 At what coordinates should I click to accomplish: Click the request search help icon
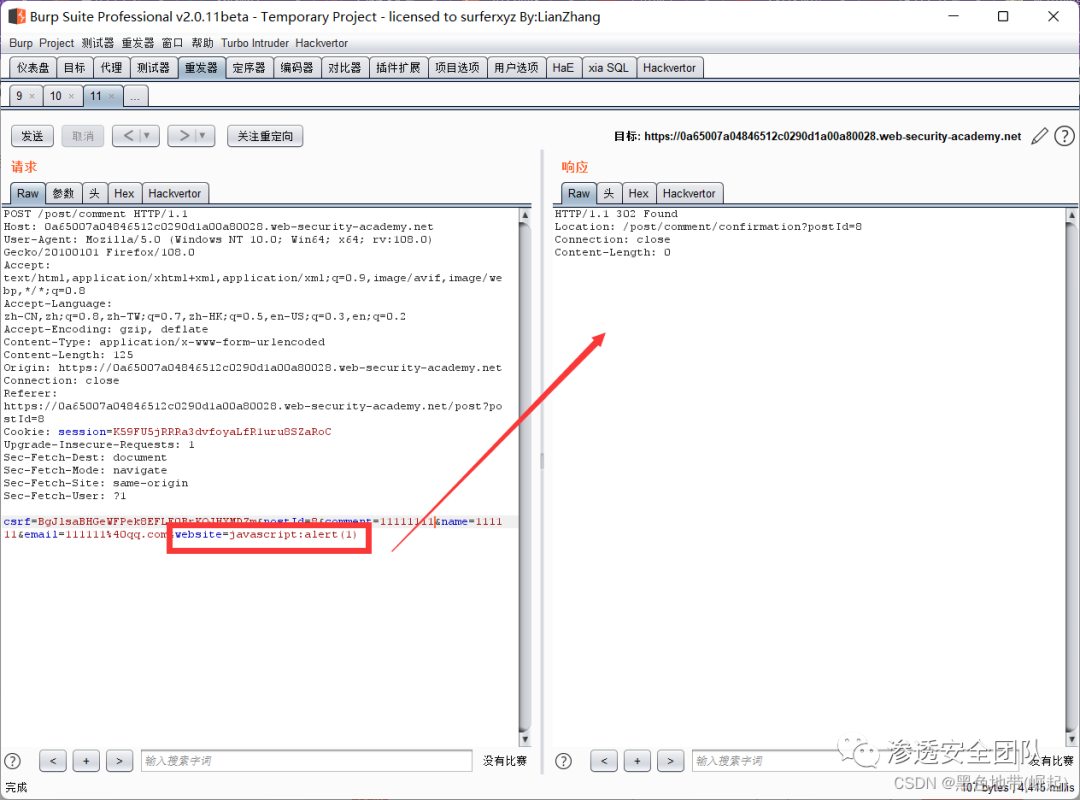coord(12,761)
